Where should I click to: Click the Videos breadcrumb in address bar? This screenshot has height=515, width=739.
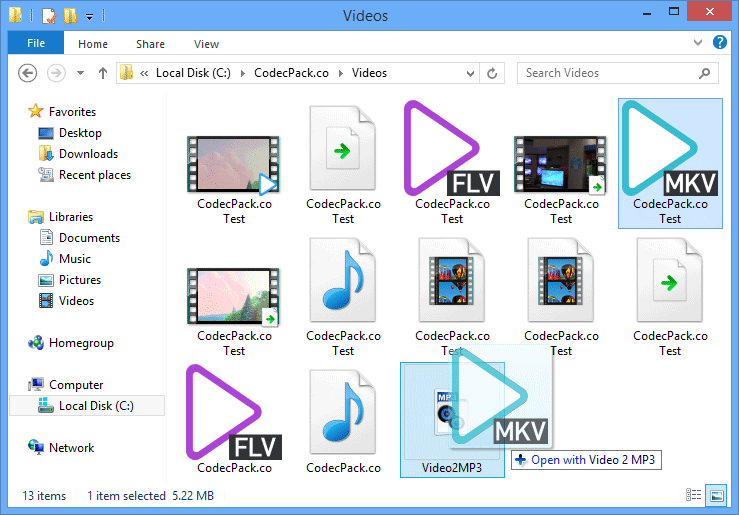point(370,73)
